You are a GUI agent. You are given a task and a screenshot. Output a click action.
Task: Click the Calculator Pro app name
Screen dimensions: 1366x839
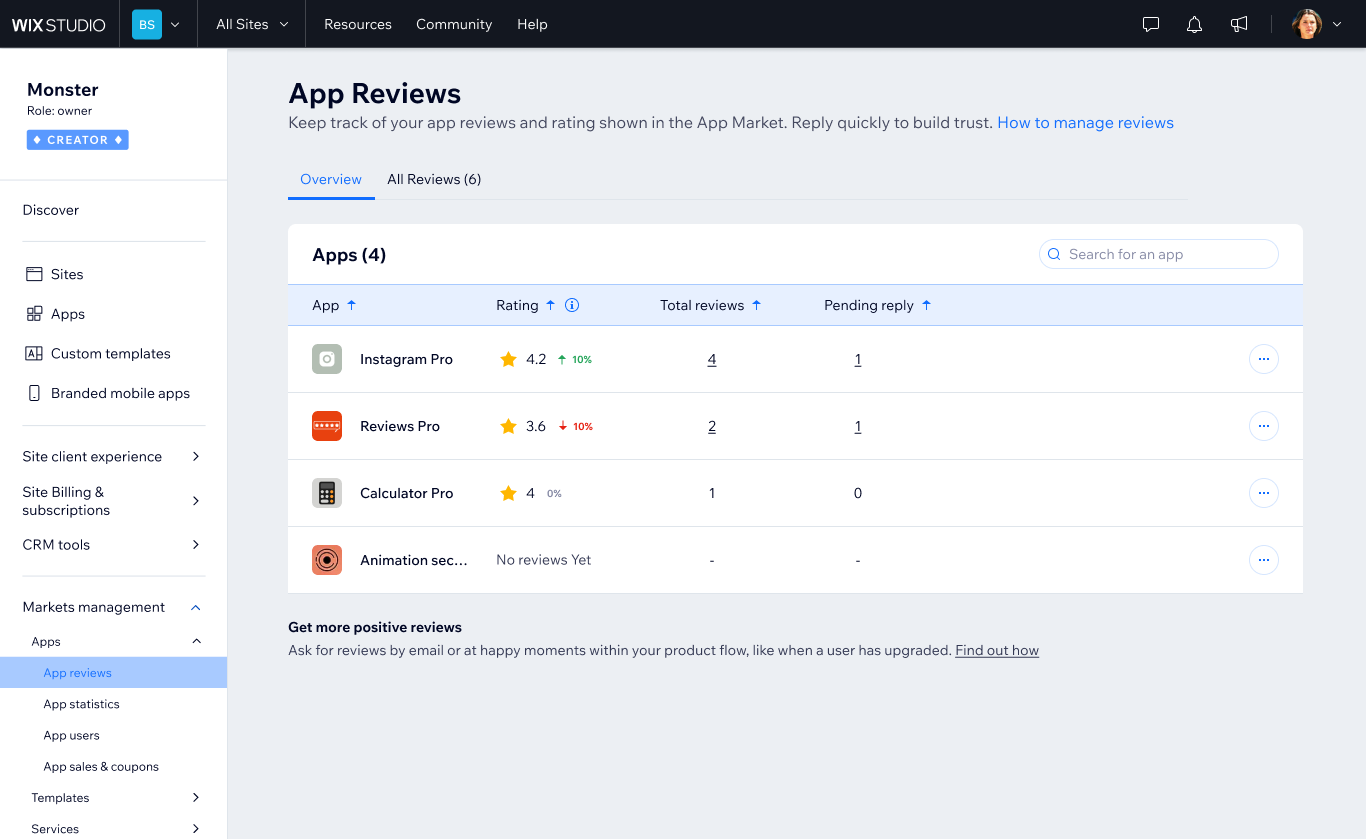[406, 493]
